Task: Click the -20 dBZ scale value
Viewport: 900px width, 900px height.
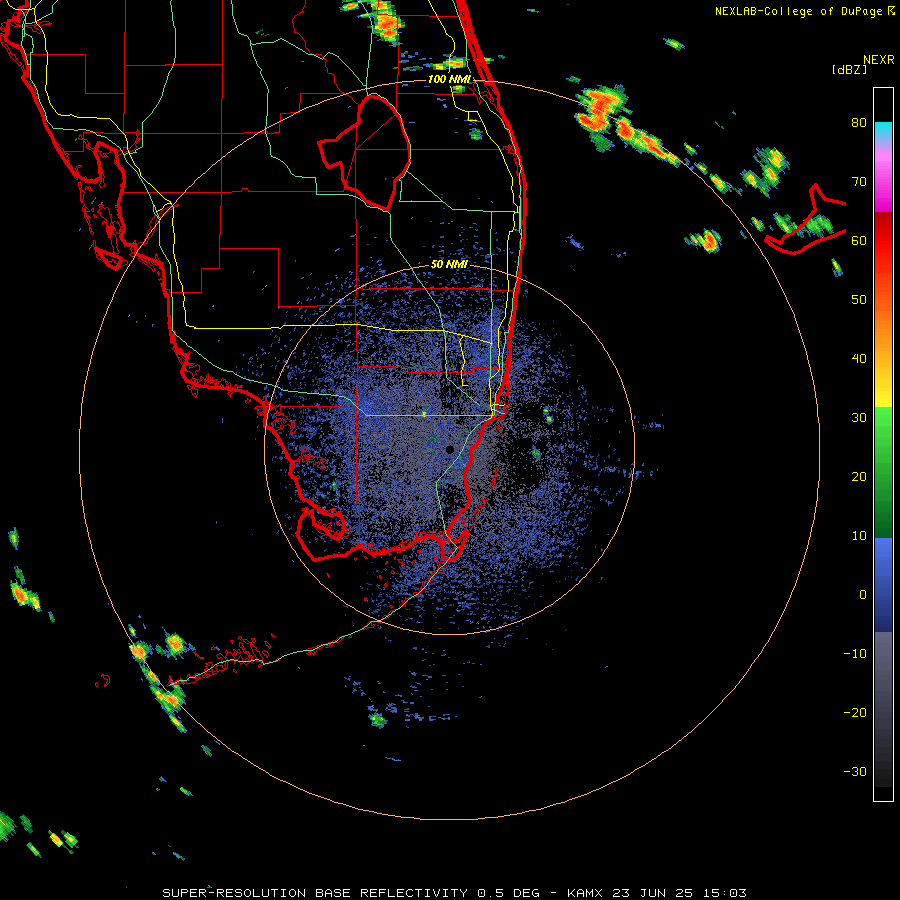Action: coord(855,713)
